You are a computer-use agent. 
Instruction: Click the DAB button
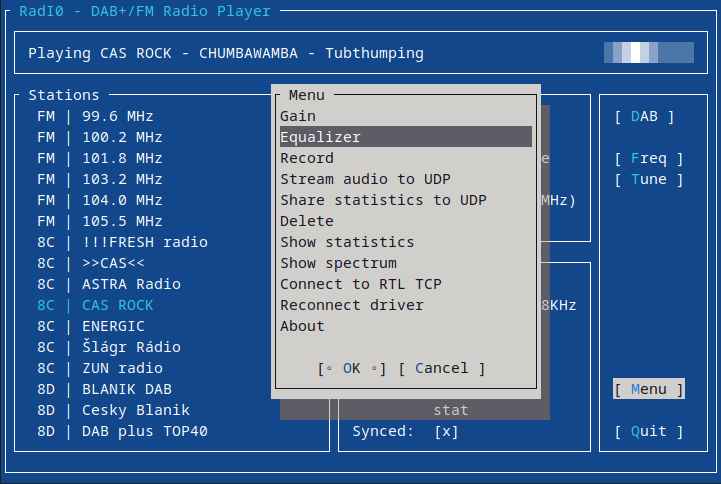[x=644, y=117]
